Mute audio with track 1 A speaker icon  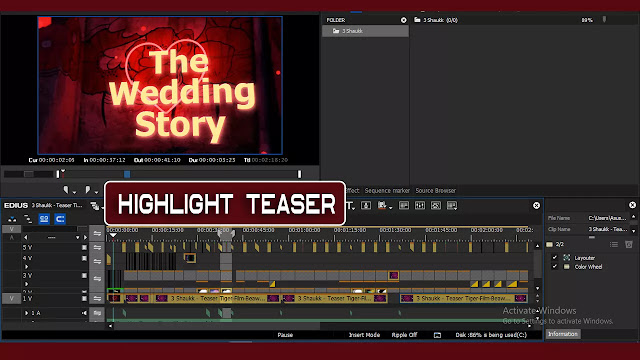click(84, 313)
